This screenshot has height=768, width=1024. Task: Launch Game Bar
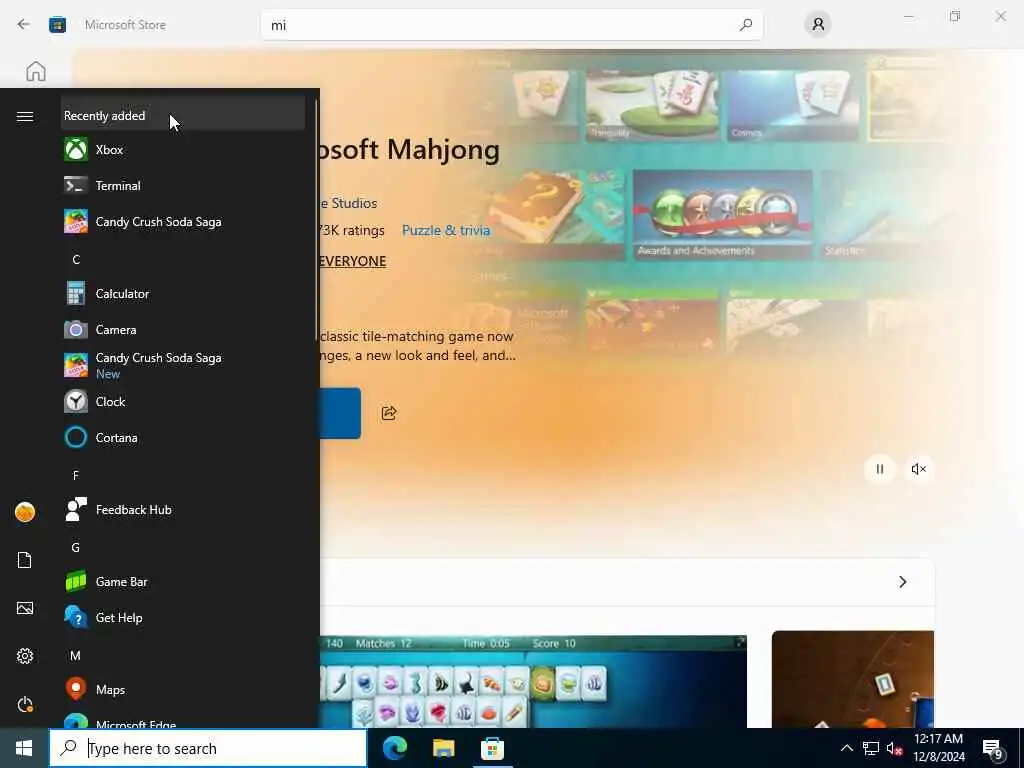pos(183,581)
